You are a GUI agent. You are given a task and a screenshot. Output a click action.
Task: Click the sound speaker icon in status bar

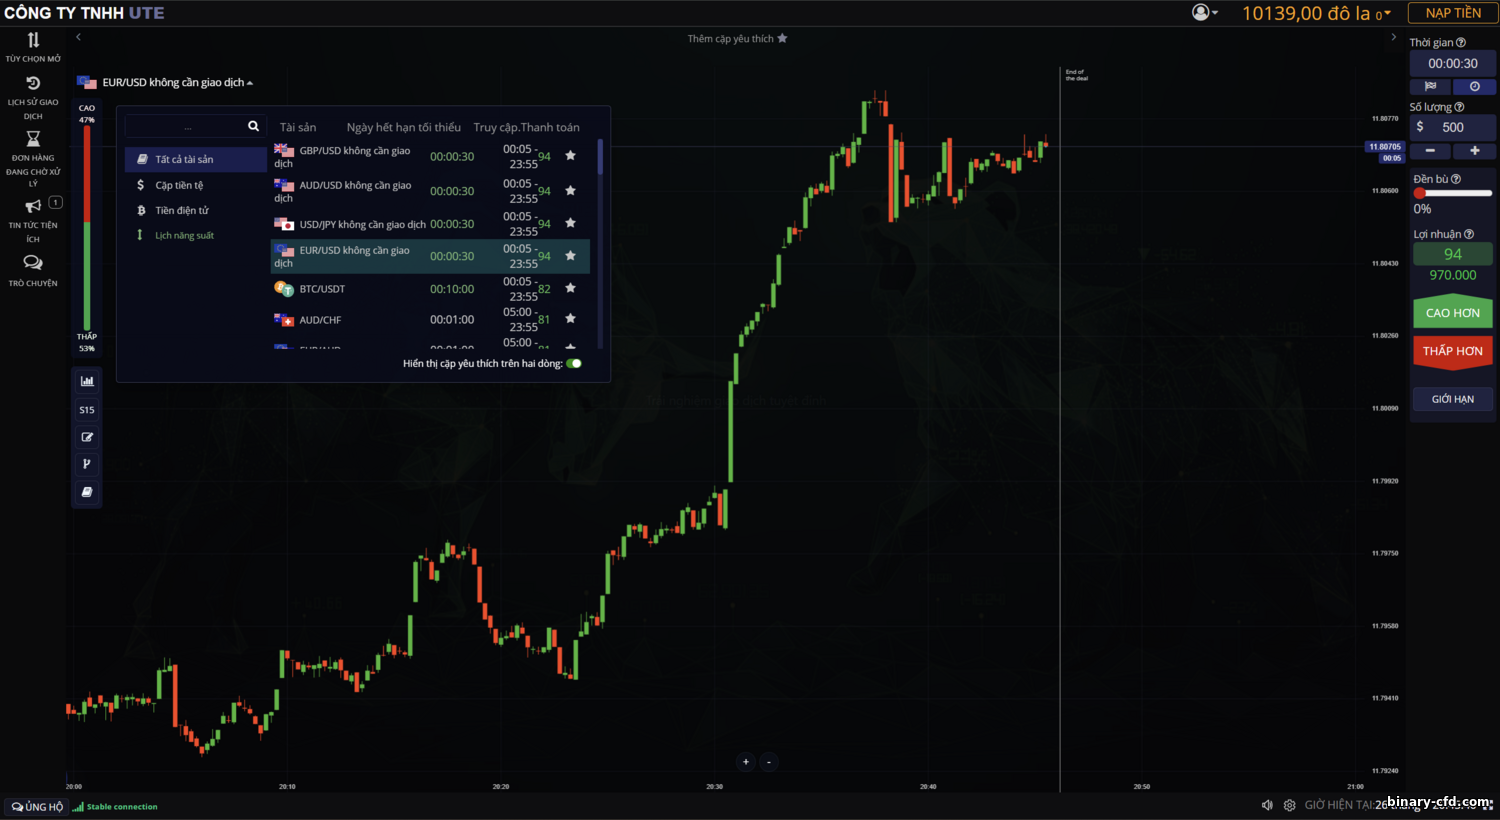1267,805
